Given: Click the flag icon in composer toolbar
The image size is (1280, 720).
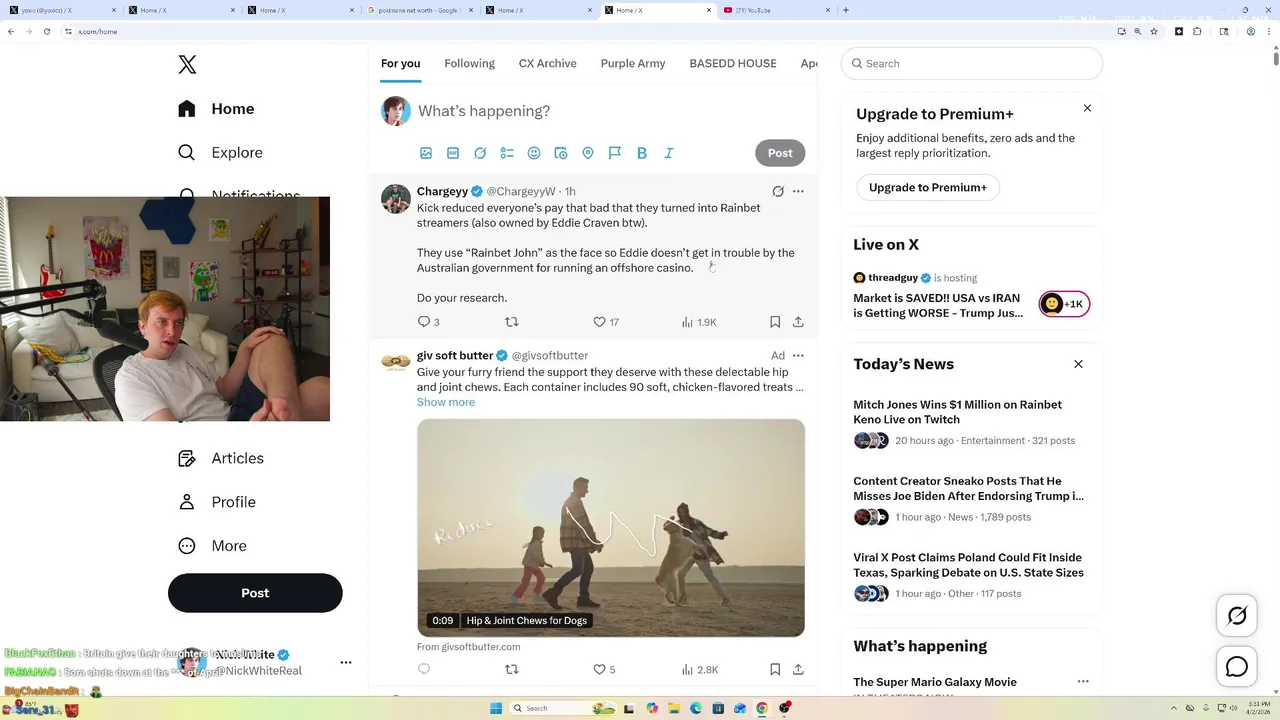Looking at the screenshot, I should [x=615, y=153].
